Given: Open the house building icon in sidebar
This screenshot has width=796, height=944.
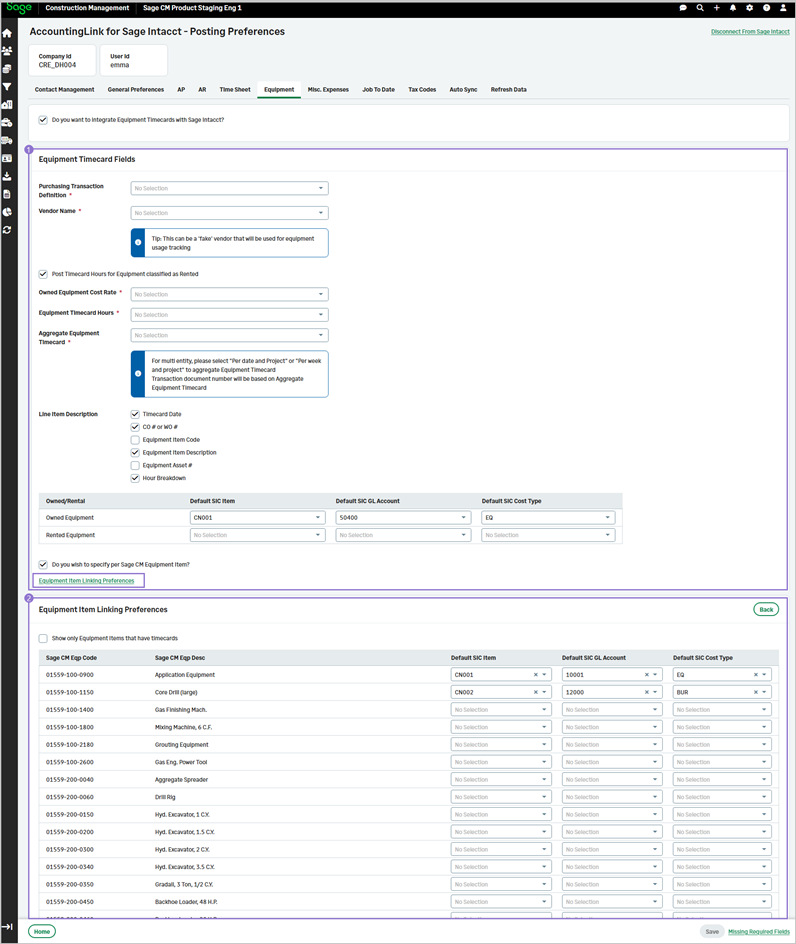Looking at the screenshot, I should point(7,105).
